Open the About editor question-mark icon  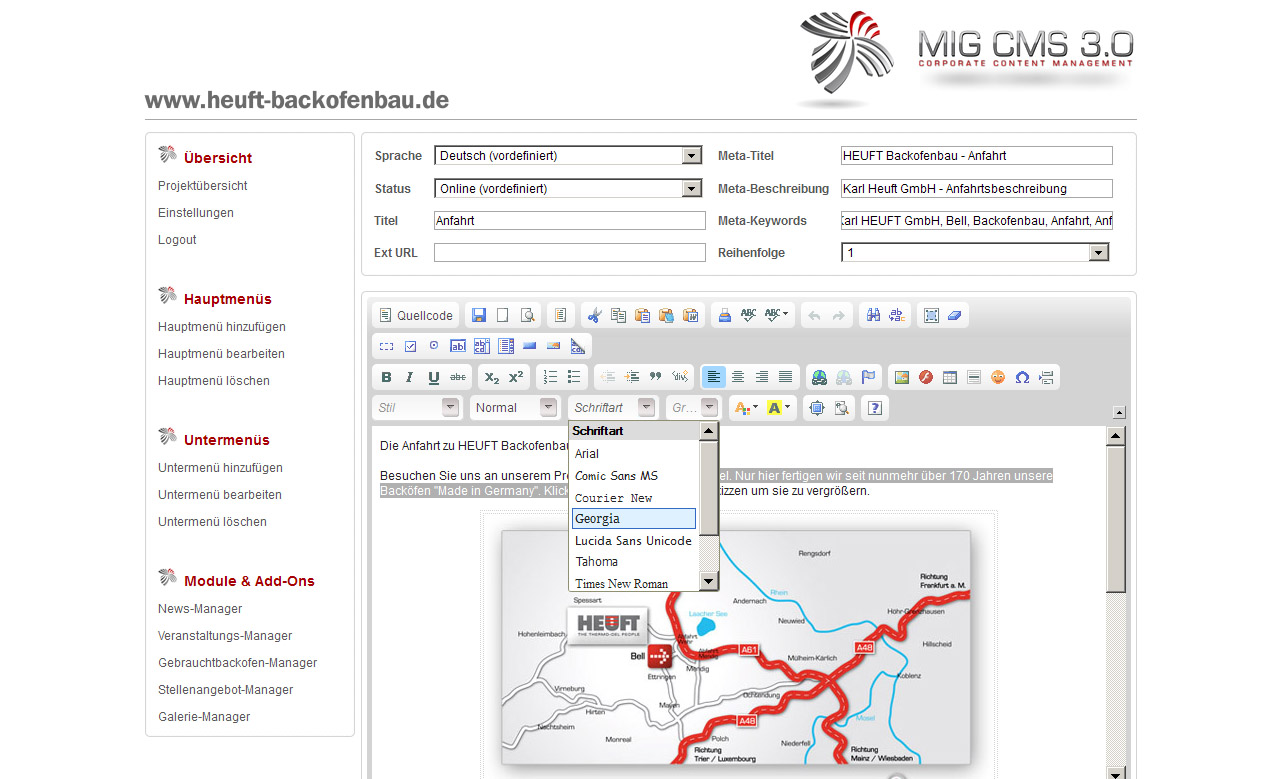pyautogui.click(x=875, y=408)
